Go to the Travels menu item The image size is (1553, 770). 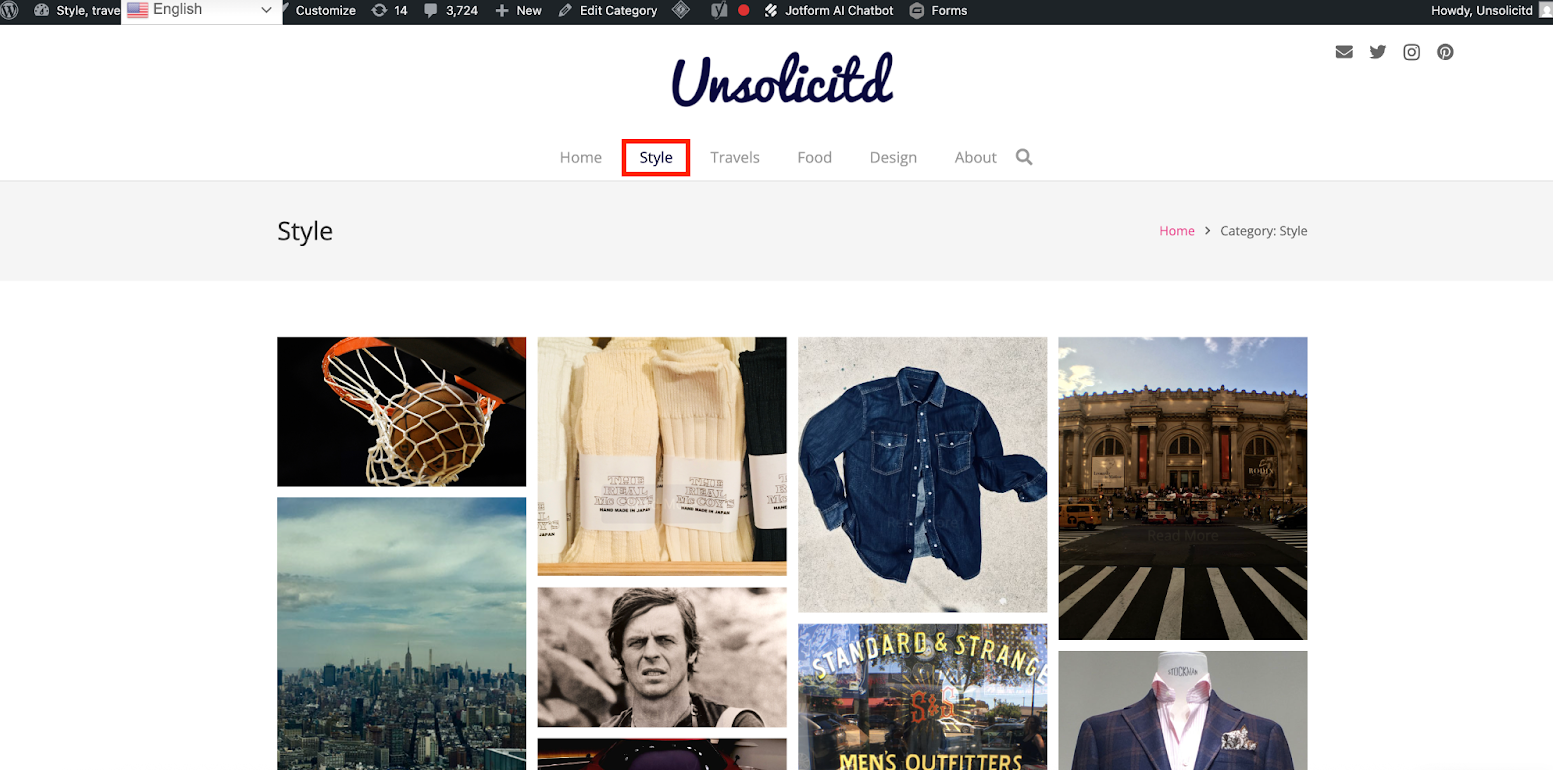coord(735,158)
